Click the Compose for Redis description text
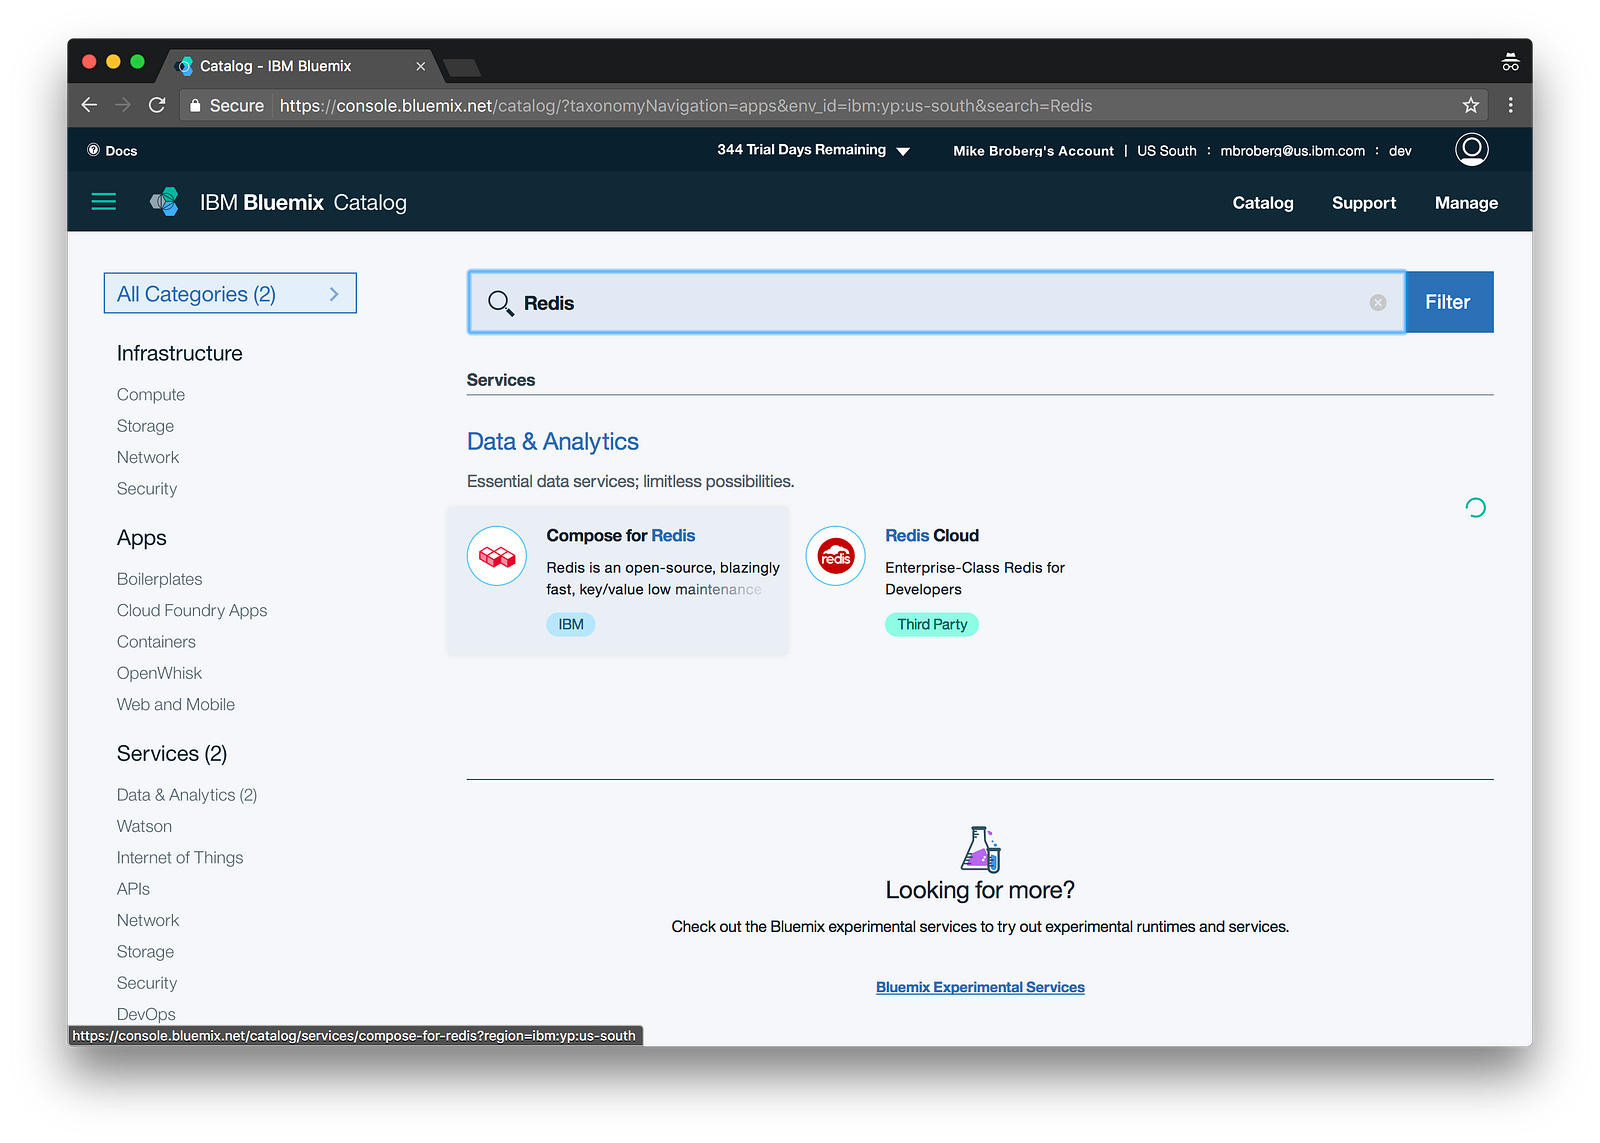Viewport: 1600px width, 1143px height. [x=663, y=579]
